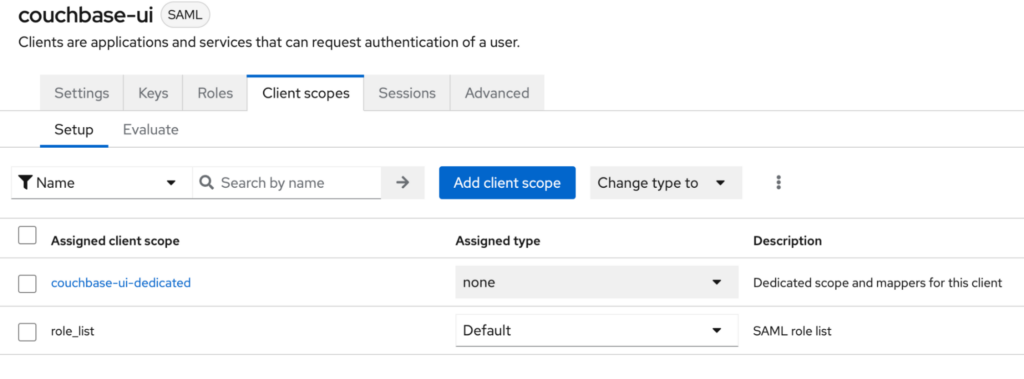This screenshot has width=1024, height=379.
Task: Click the magnifier search icon
Action: (x=206, y=182)
